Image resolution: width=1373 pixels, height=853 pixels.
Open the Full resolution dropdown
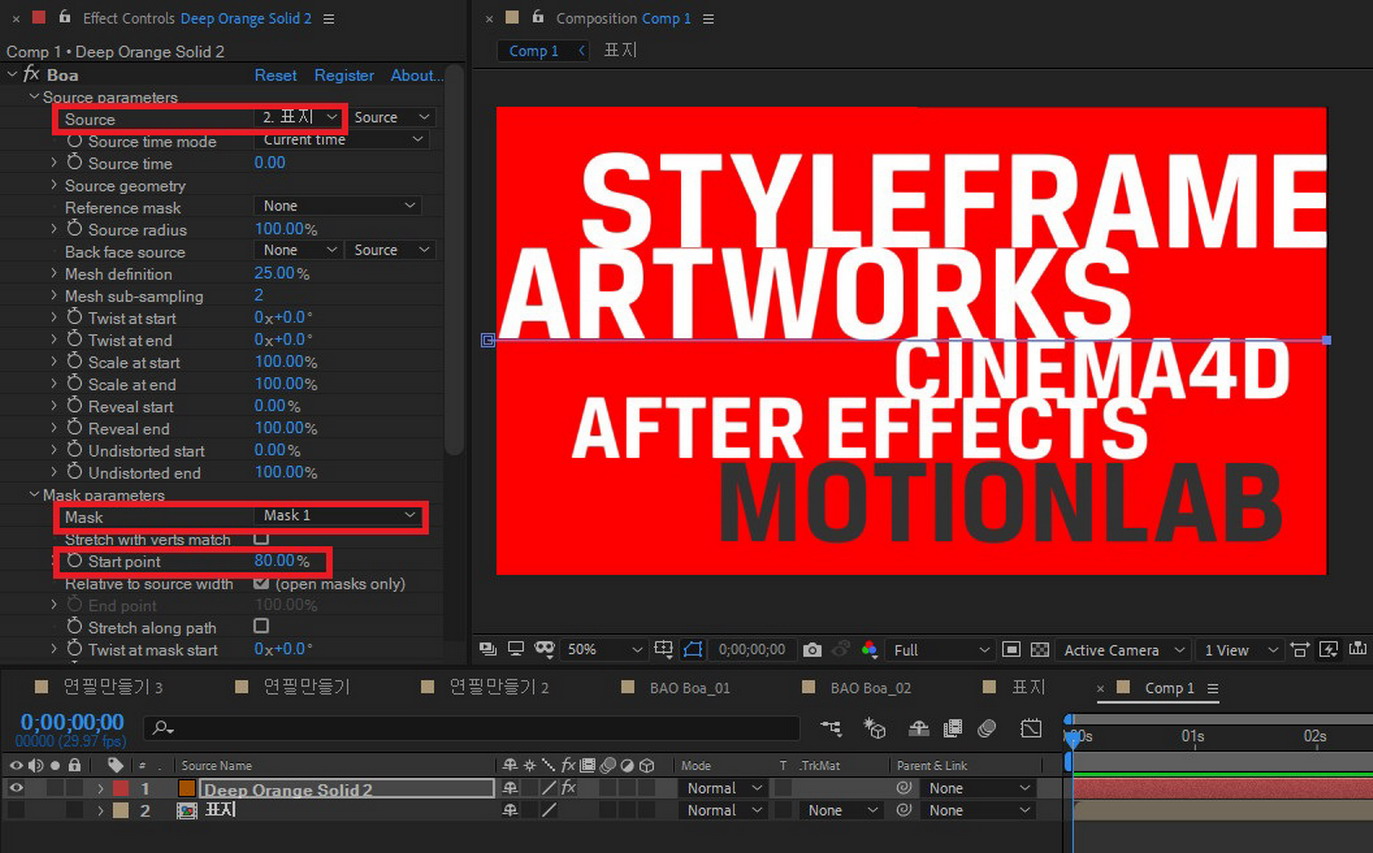[940, 650]
